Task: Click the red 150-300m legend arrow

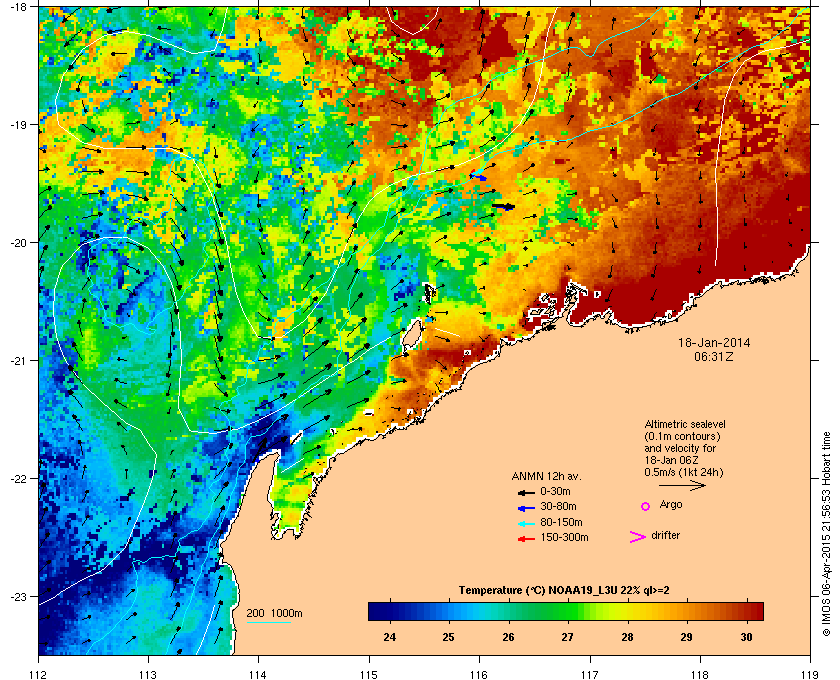Action: pyautogui.click(x=526, y=539)
